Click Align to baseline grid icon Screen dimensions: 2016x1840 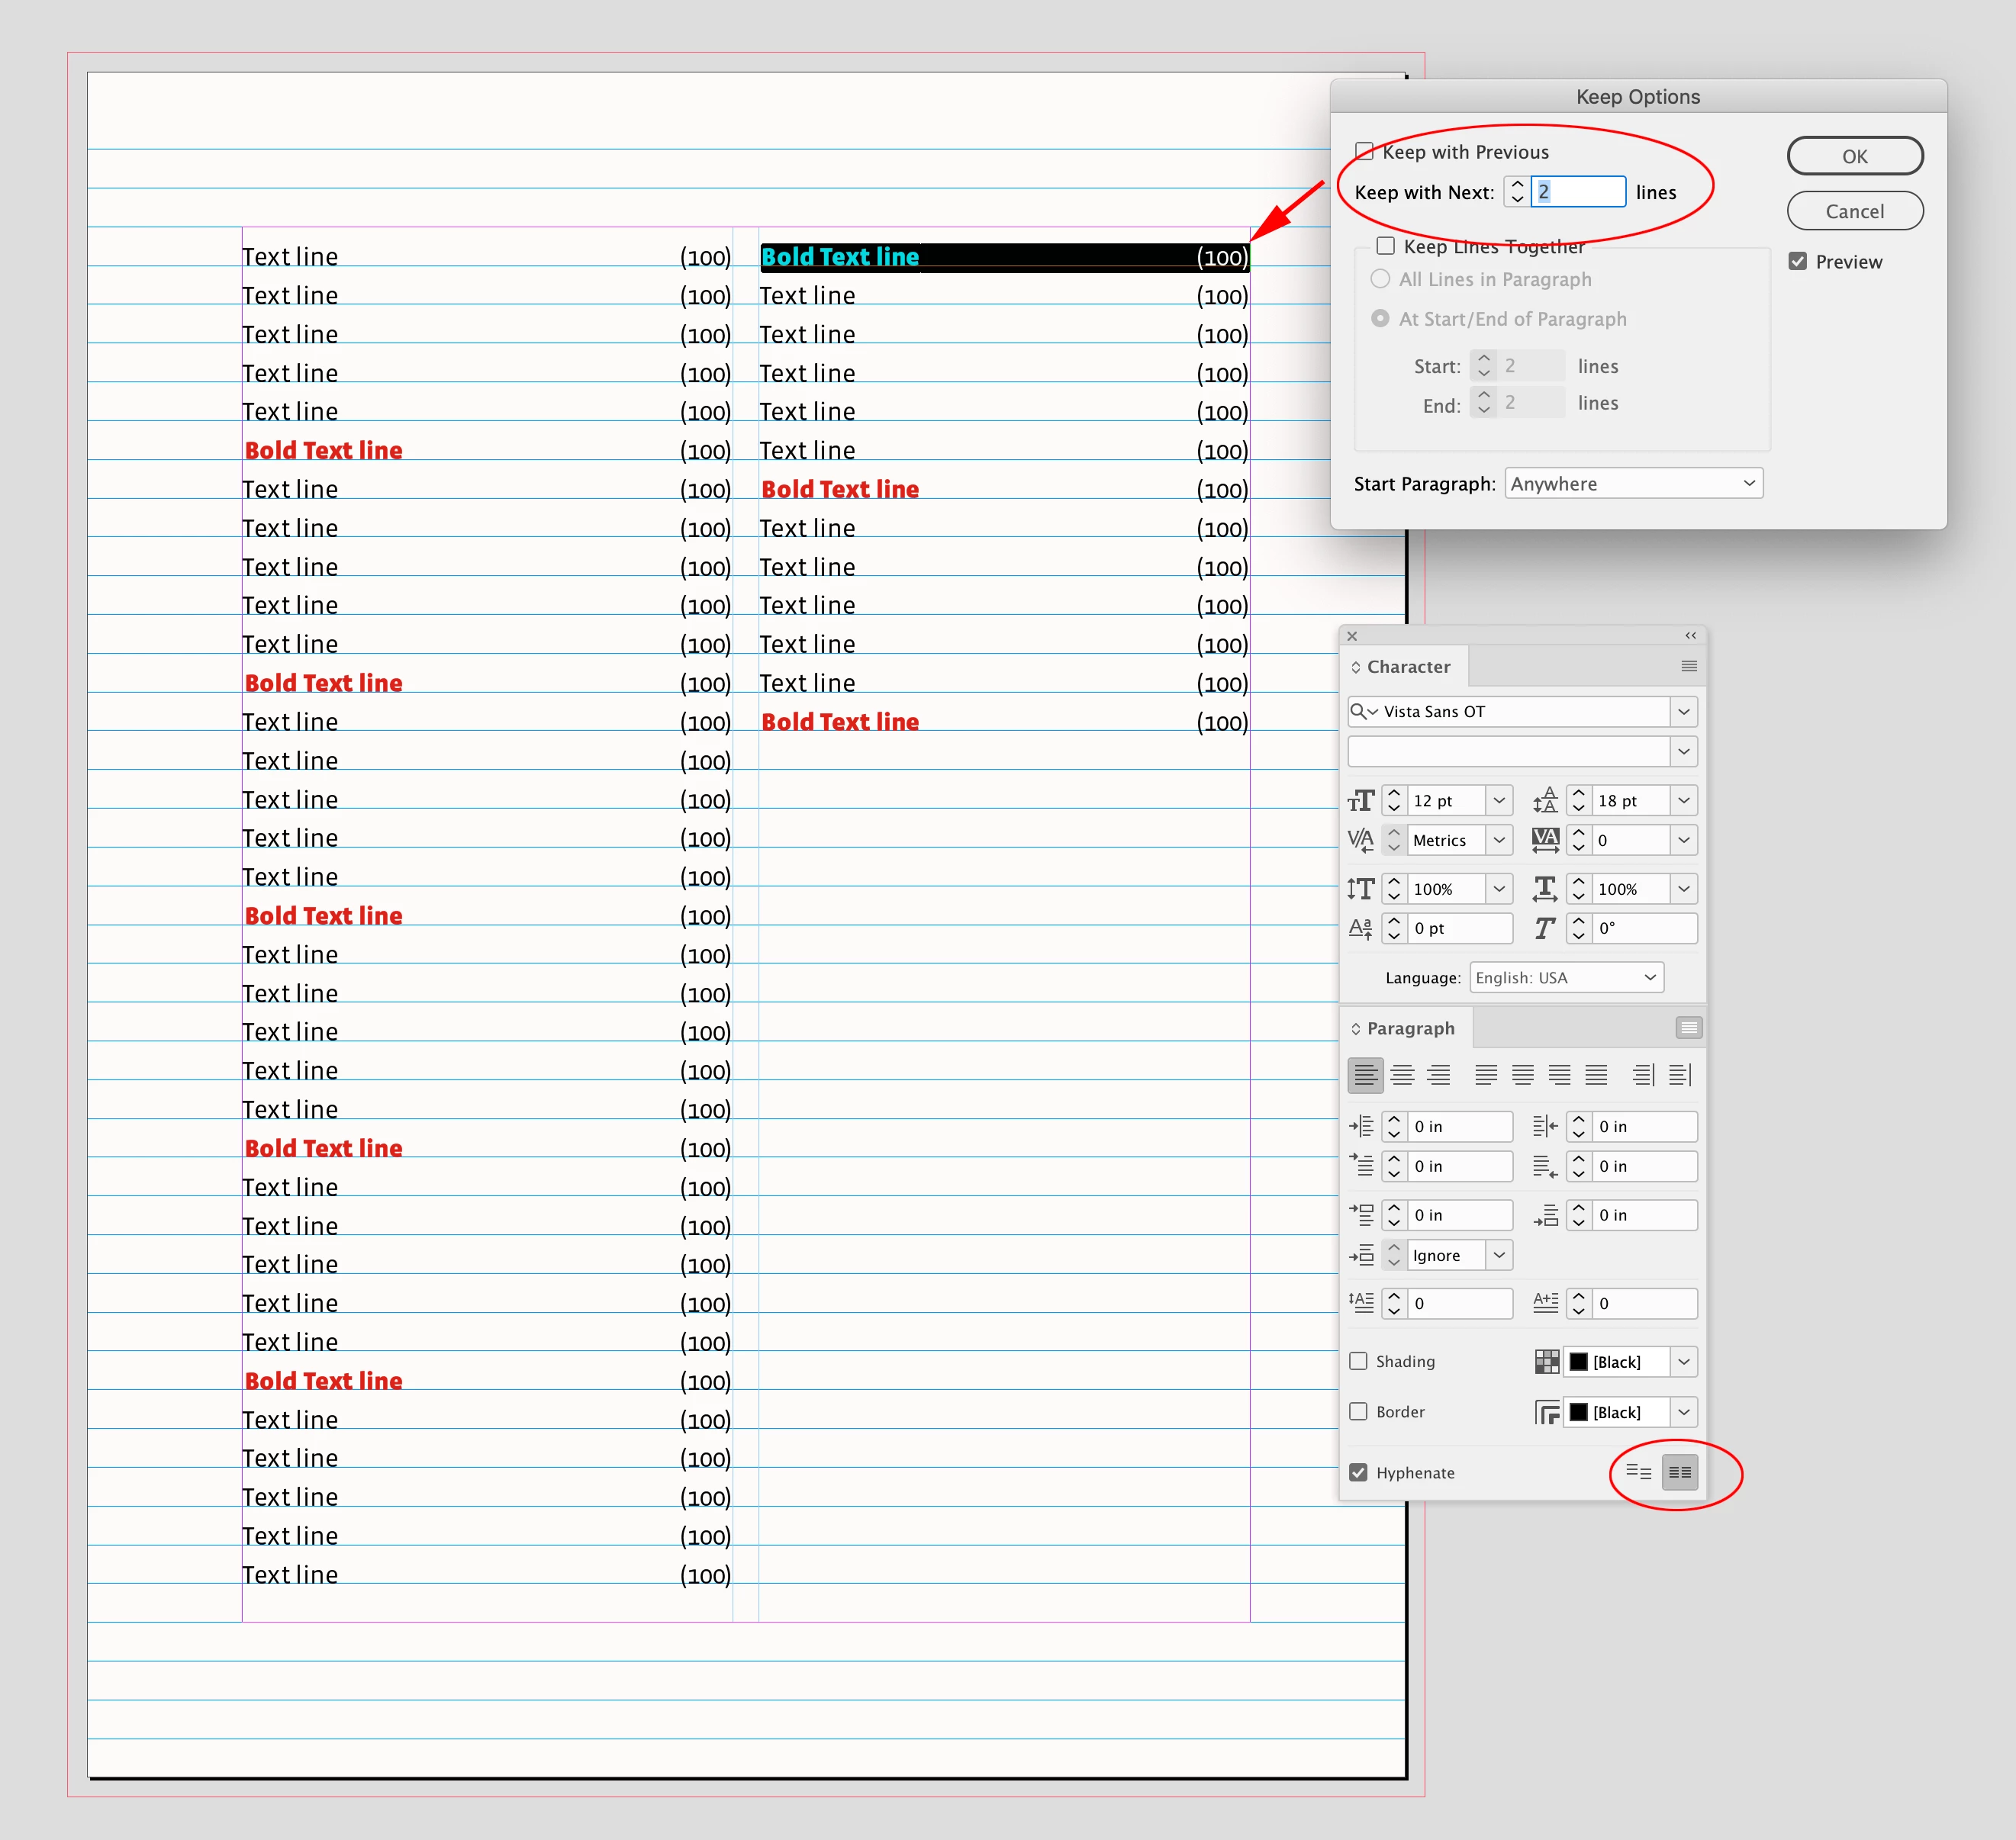click(1680, 1472)
